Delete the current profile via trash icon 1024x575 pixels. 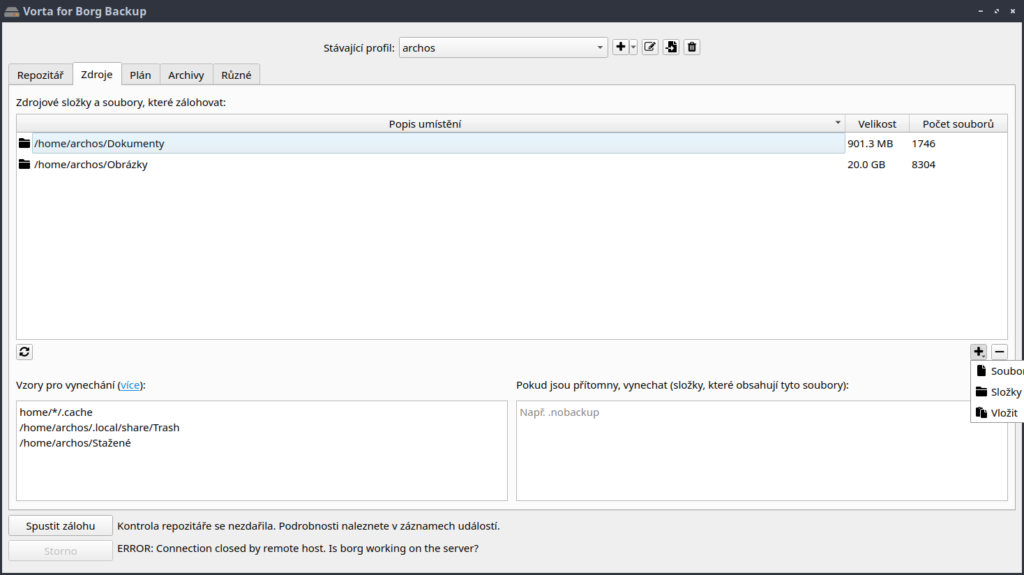pyautogui.click(x=692, y=47)
